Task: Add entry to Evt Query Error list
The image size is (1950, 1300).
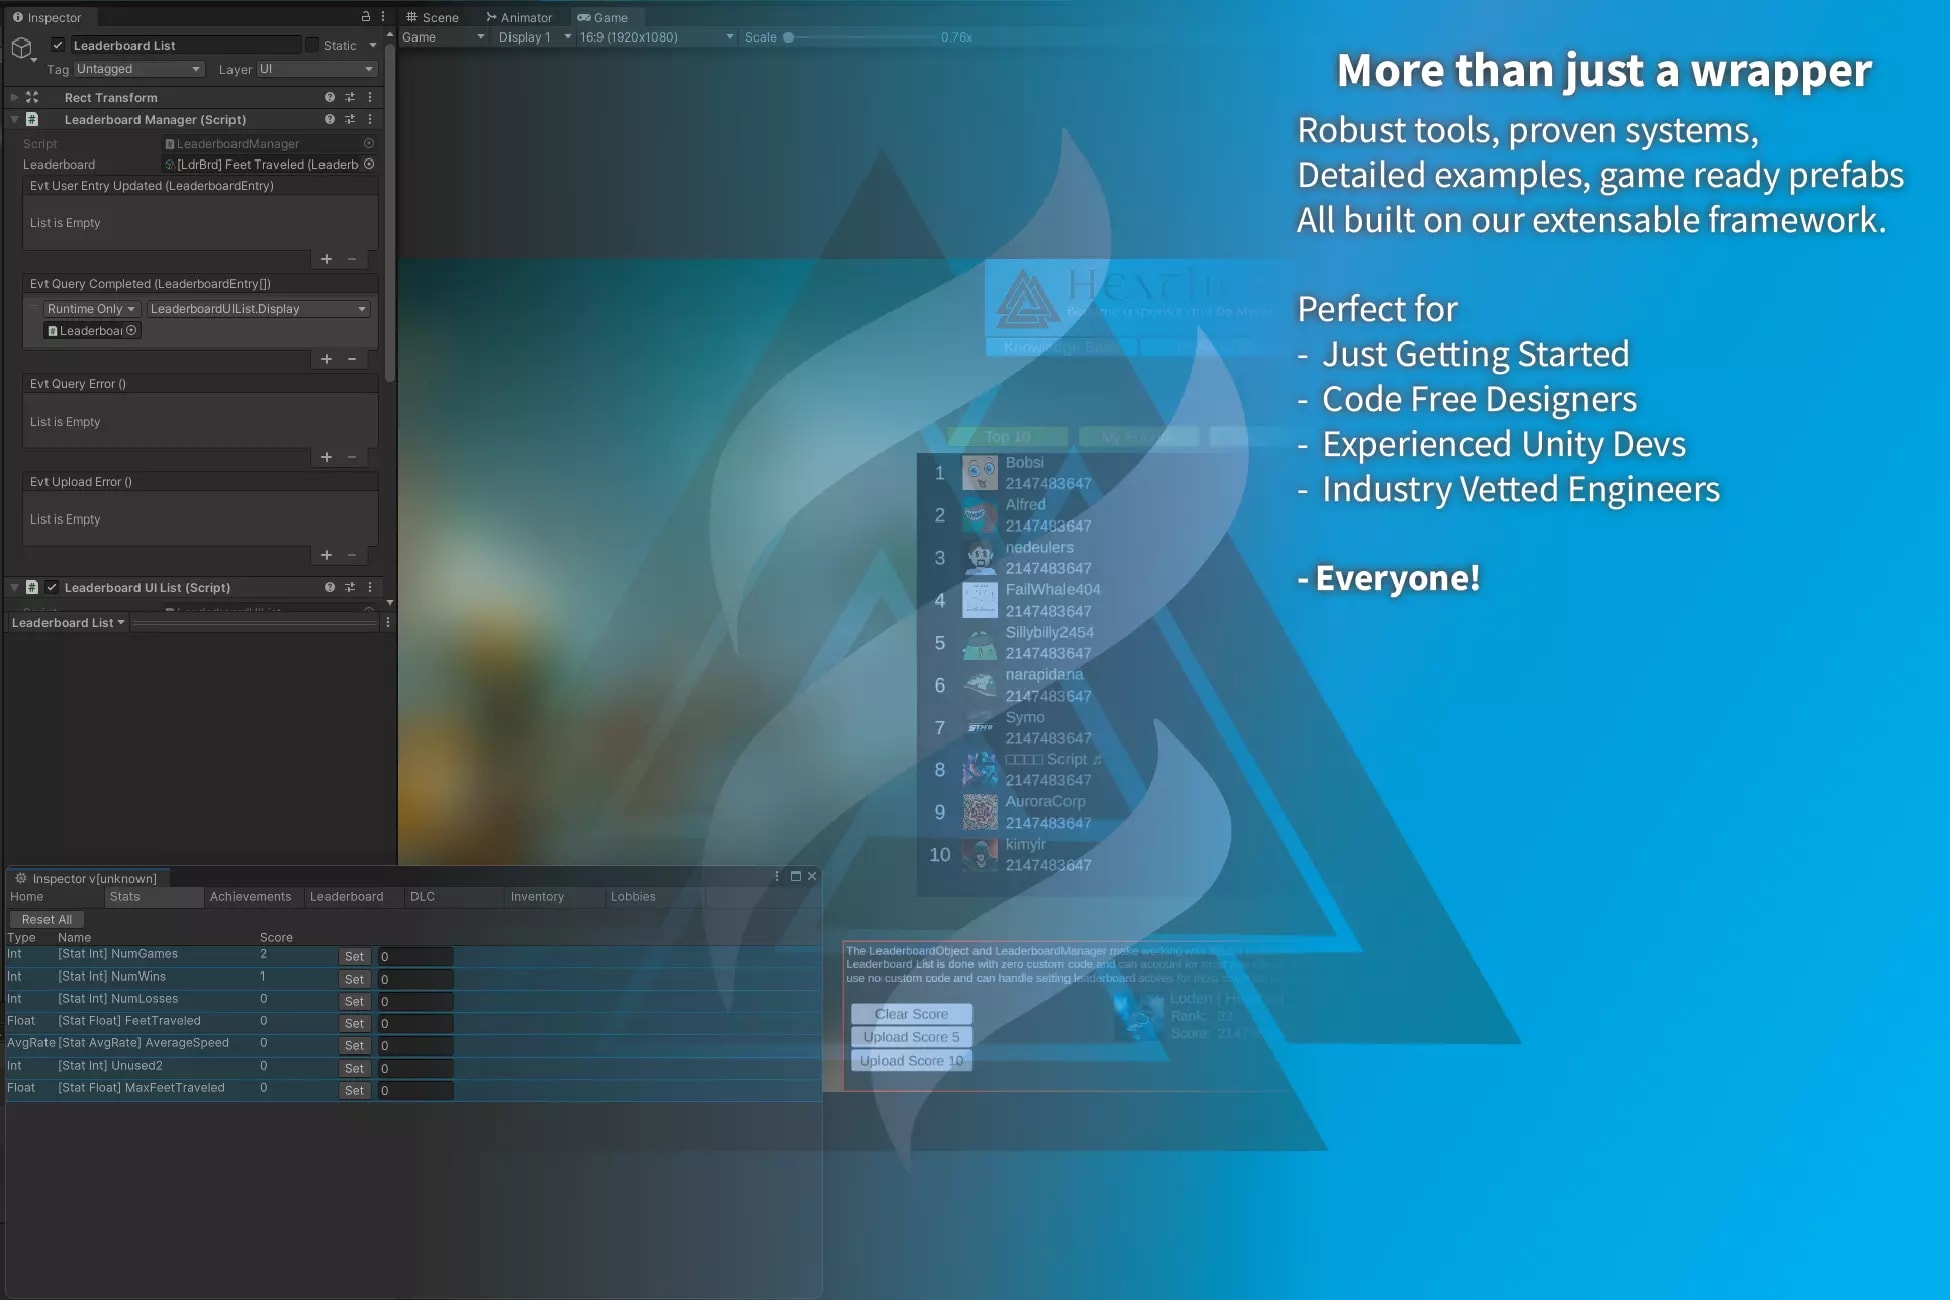Action: tap(326, 457)
